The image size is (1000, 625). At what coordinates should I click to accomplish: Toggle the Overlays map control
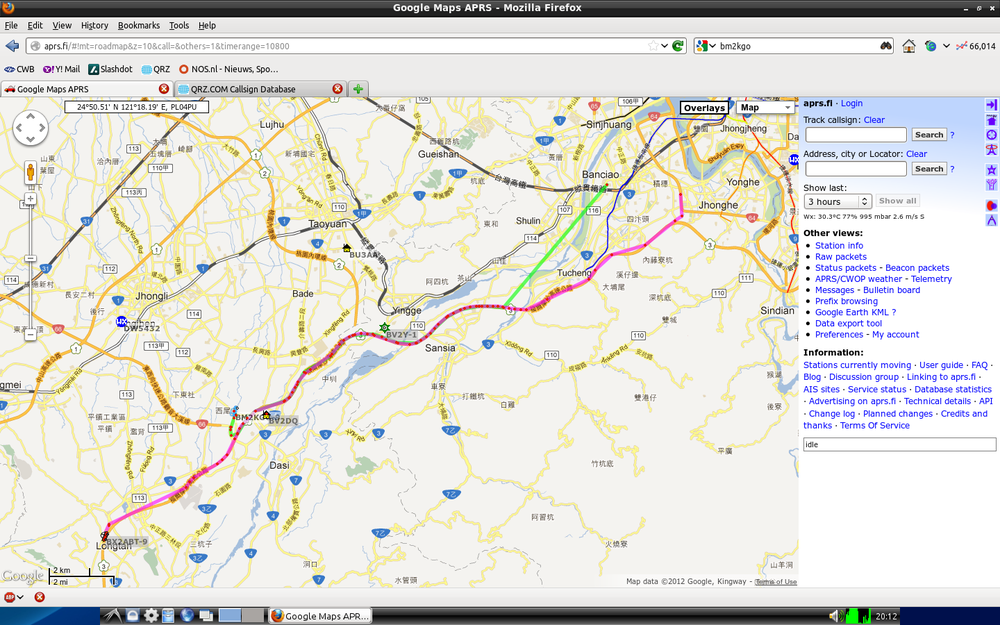[704, 108]
